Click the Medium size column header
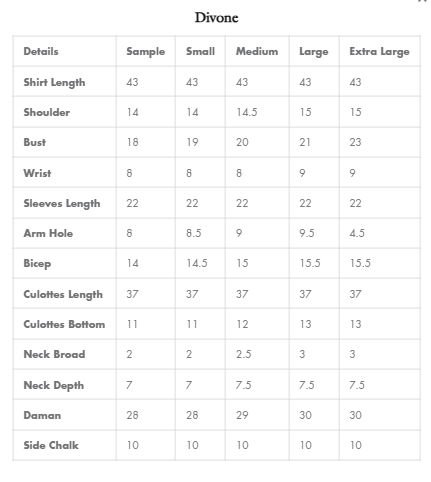This screenshot has width=431, height=482. (257, 51)
